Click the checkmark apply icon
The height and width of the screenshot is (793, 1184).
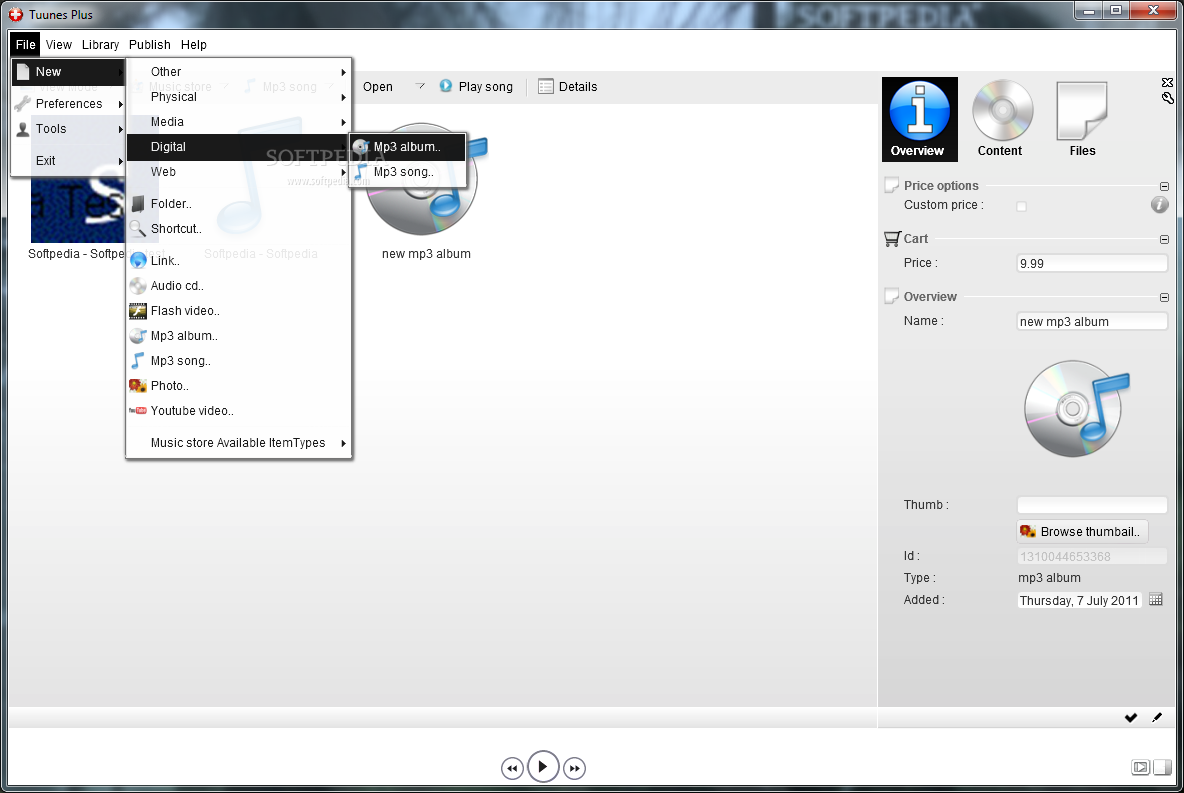click(x=1130, y=717)
